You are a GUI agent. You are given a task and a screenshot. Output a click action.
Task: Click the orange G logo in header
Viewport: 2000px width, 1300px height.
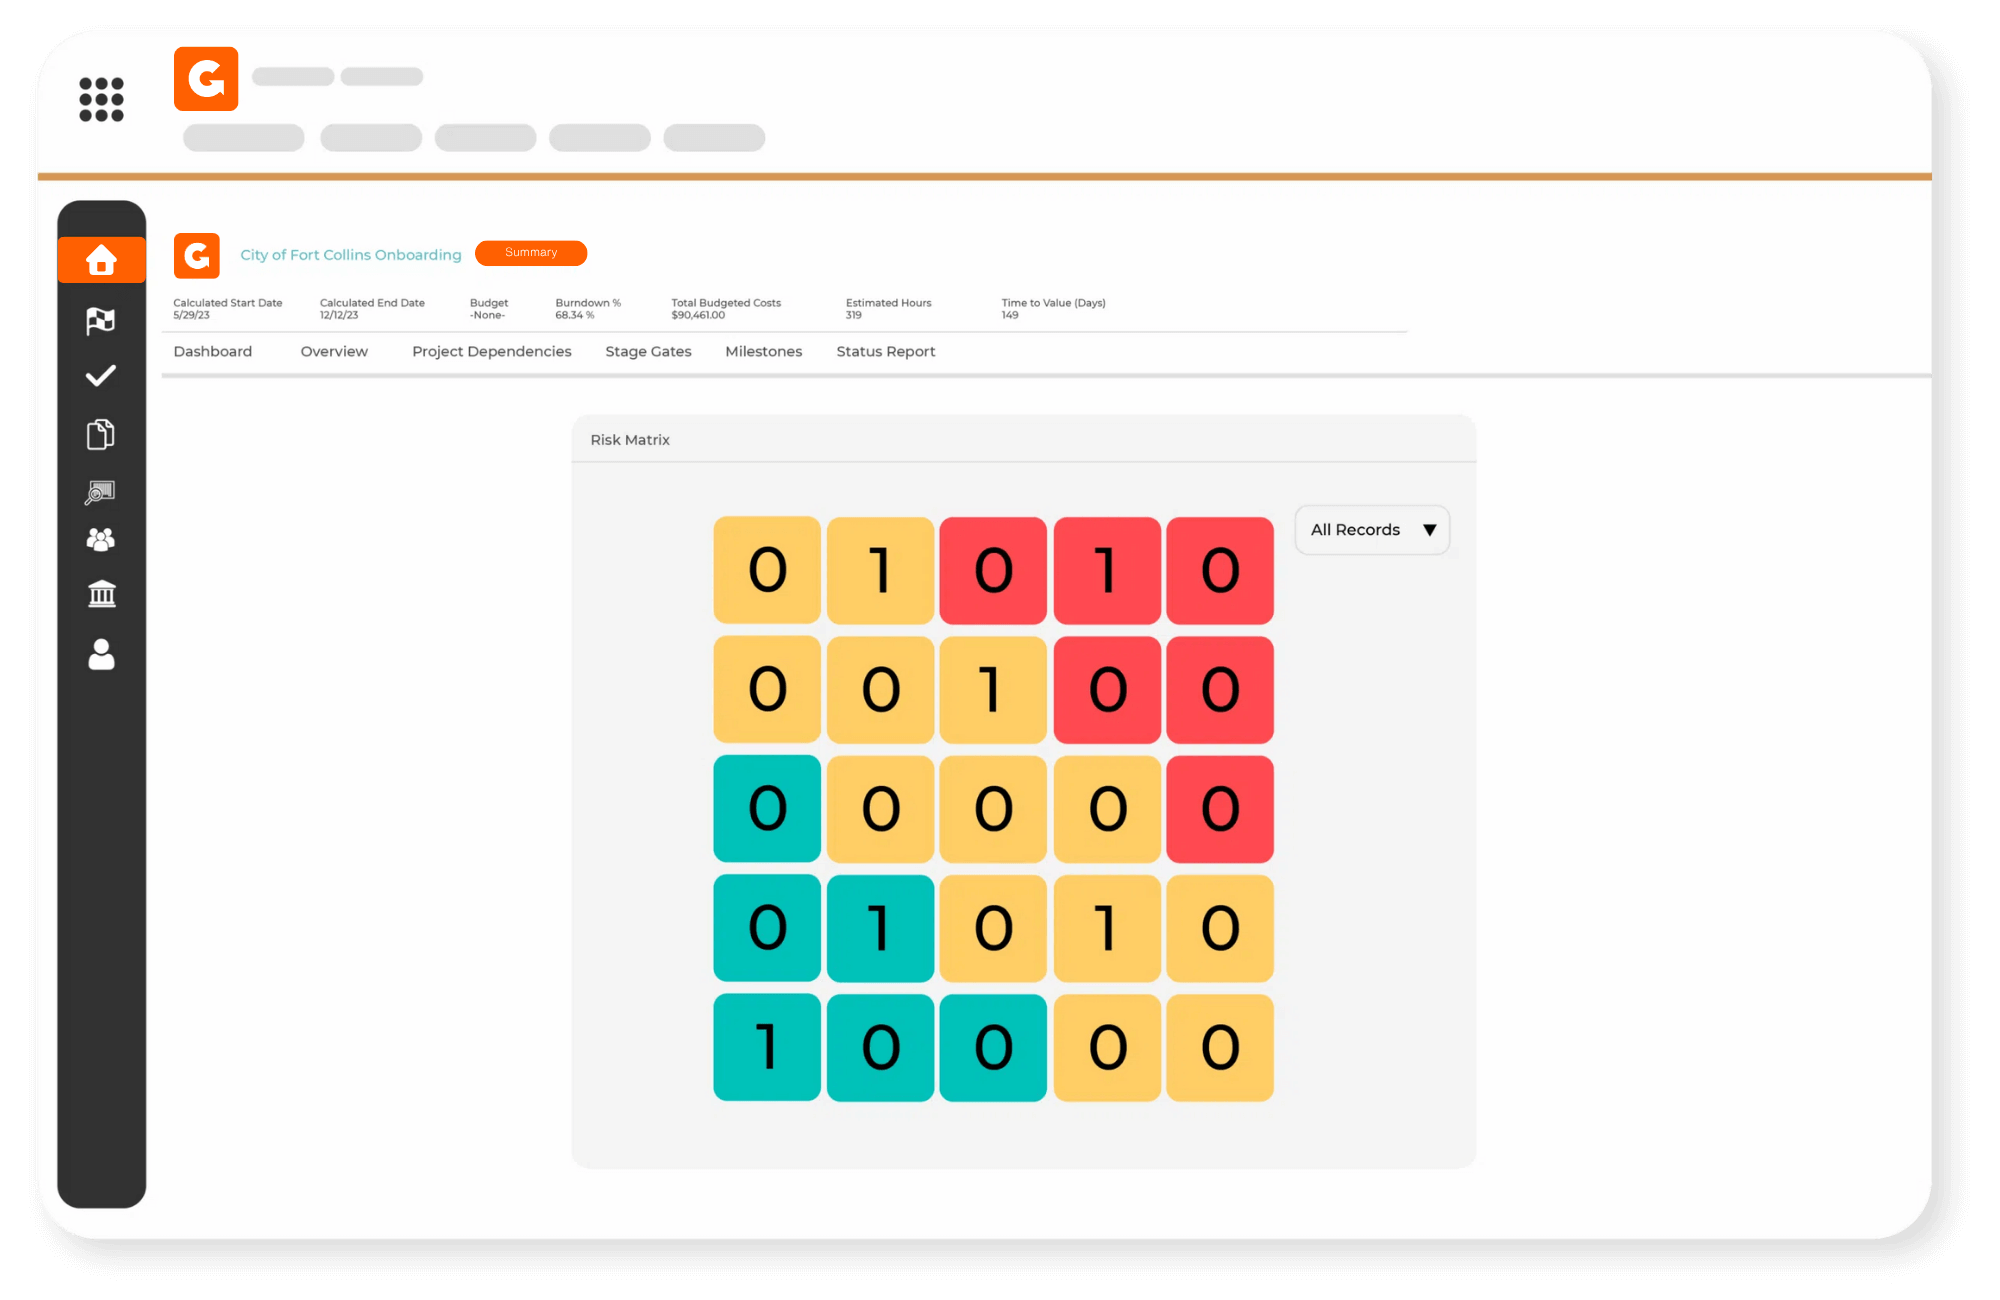[x=206, y=79]
